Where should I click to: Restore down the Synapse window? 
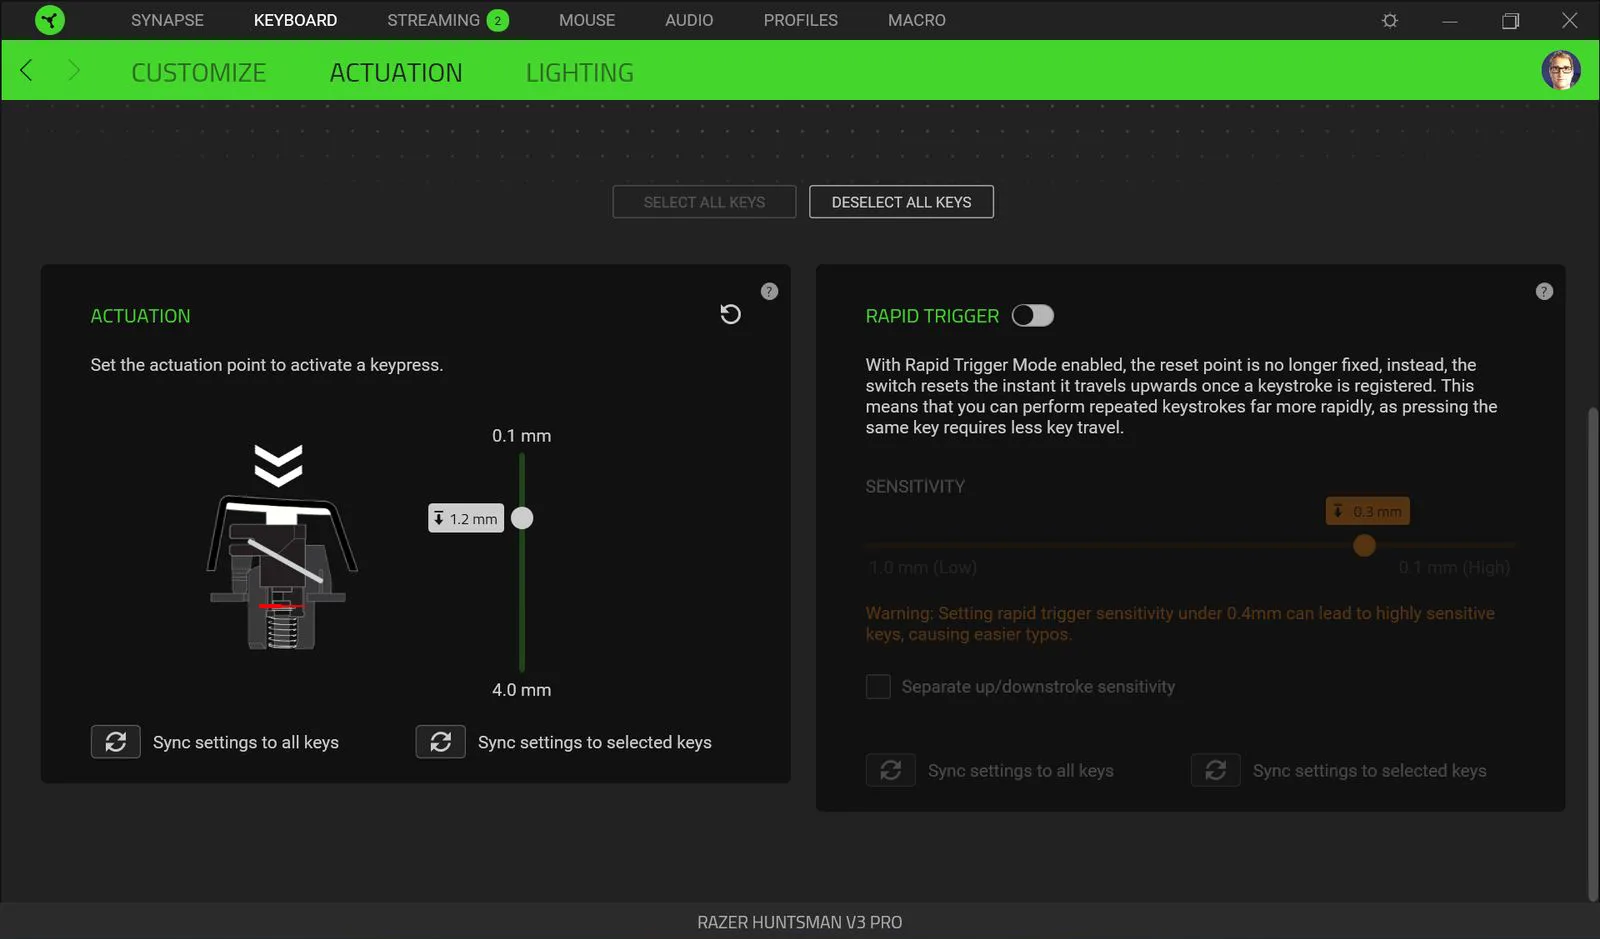[x=1510, y=20]
